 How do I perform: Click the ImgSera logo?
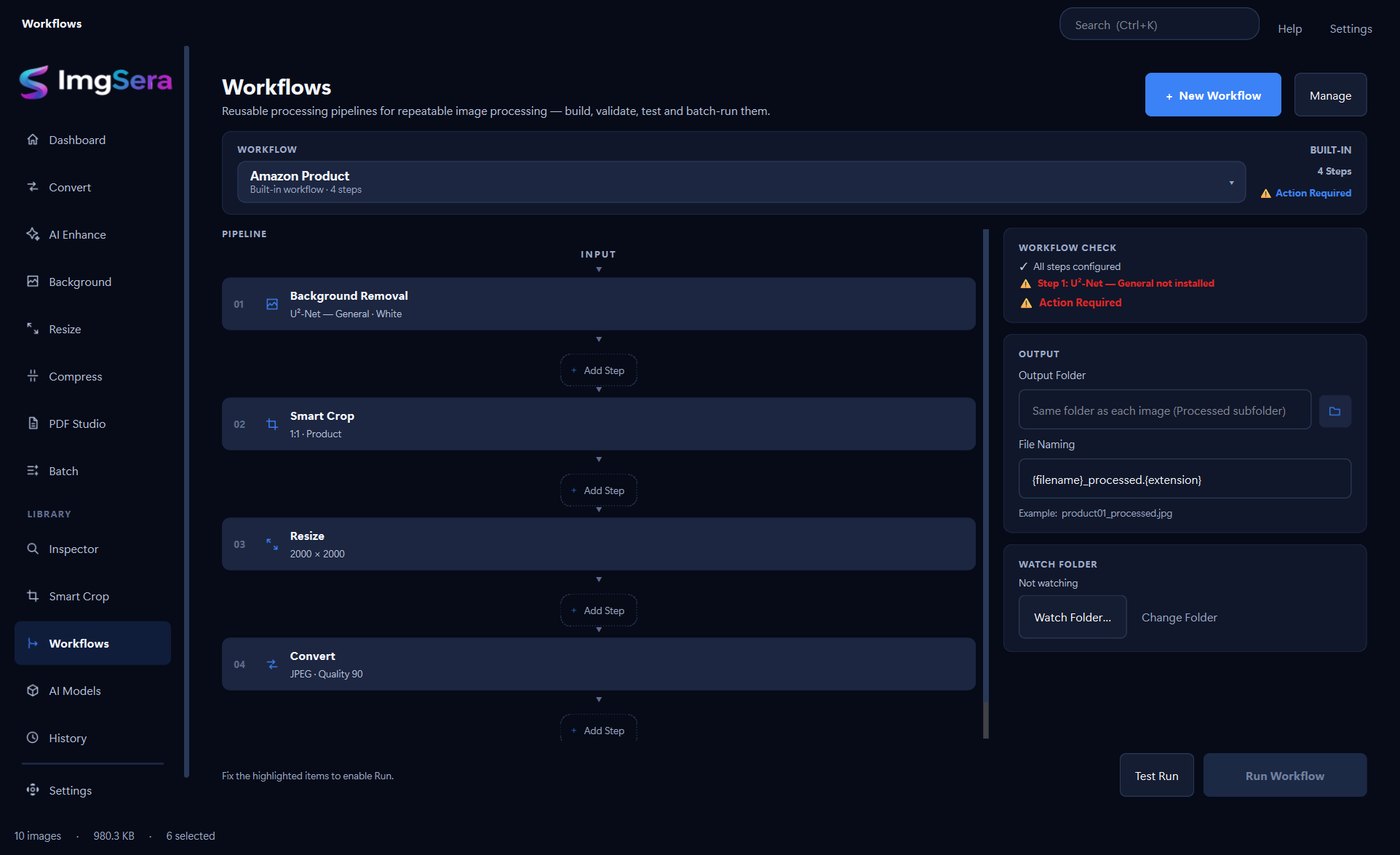[x=96, y=82]
